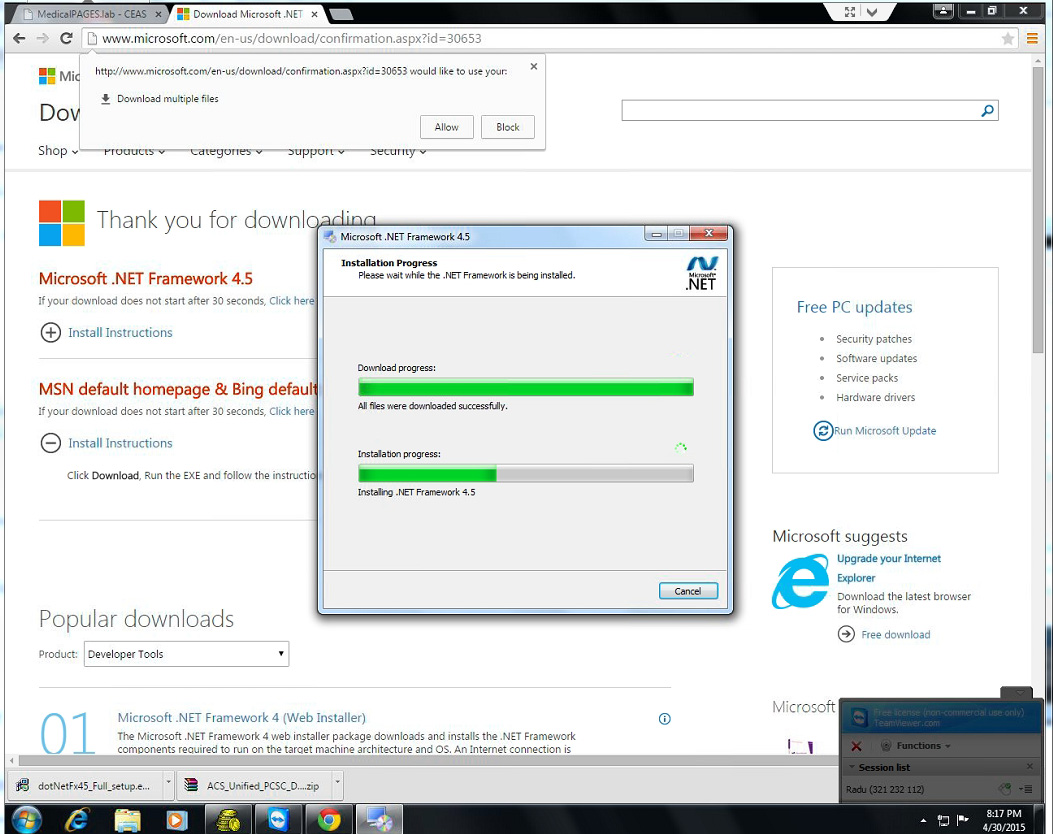Collapse MSN Install Instructions minus icon

pyautogui.click(x=50, y=443)
